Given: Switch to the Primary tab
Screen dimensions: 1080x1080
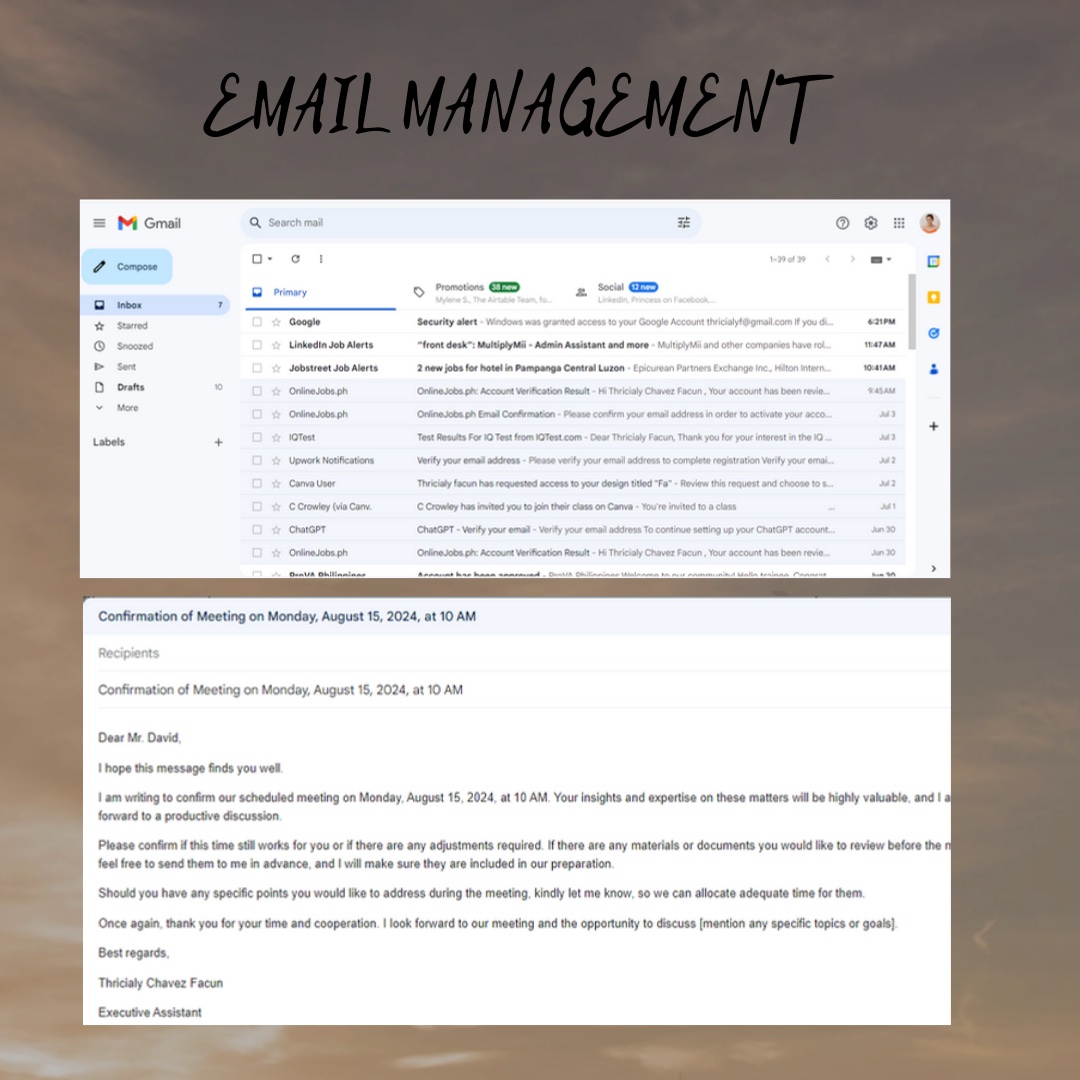Looking at the screenshot, I should point(318,292).
